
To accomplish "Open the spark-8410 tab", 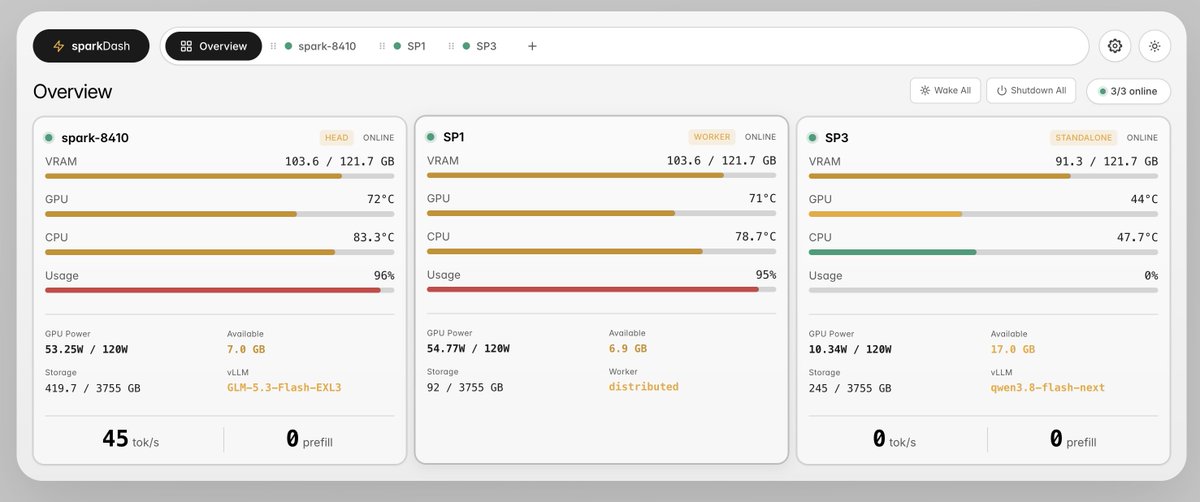I will coord(320,46).
